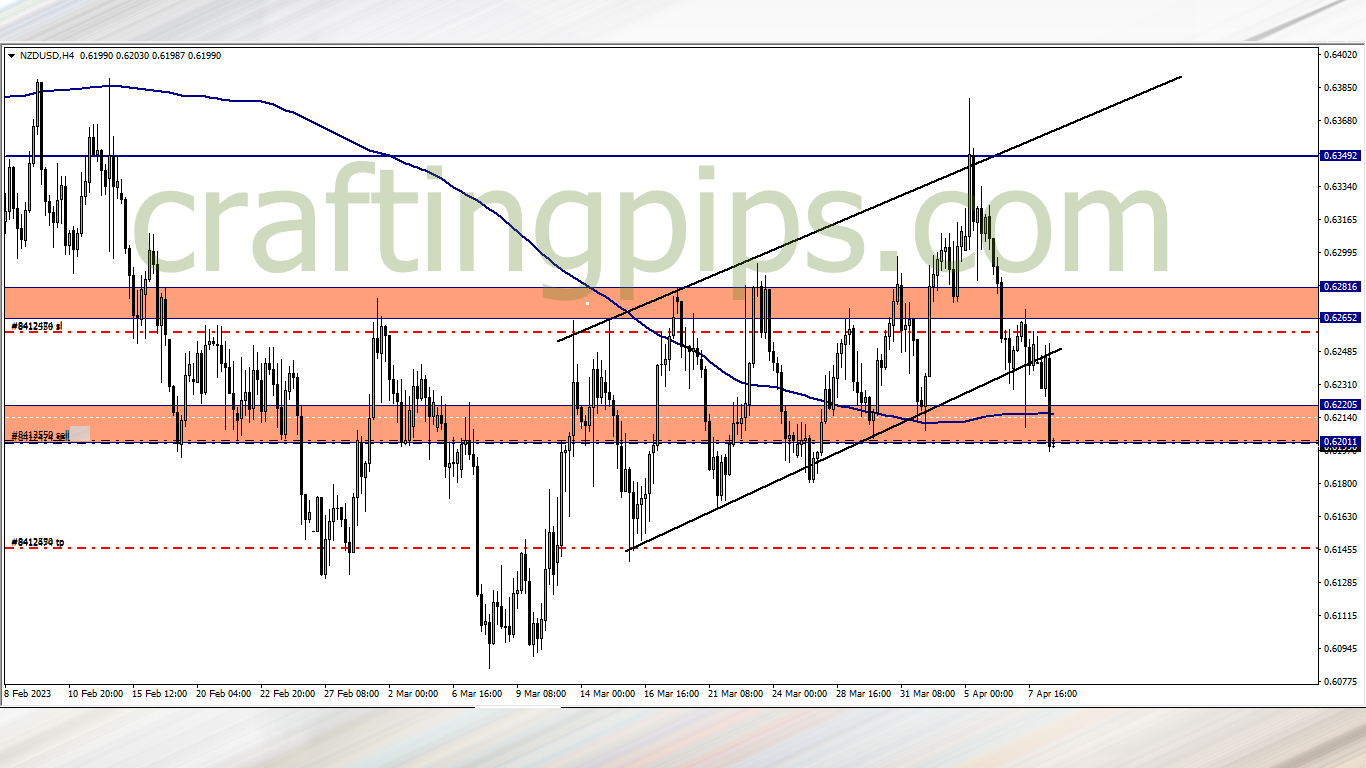1366x768 pixels.
Task: Click the 0.63165 value on price axis
Action: tap(1340, 220)
